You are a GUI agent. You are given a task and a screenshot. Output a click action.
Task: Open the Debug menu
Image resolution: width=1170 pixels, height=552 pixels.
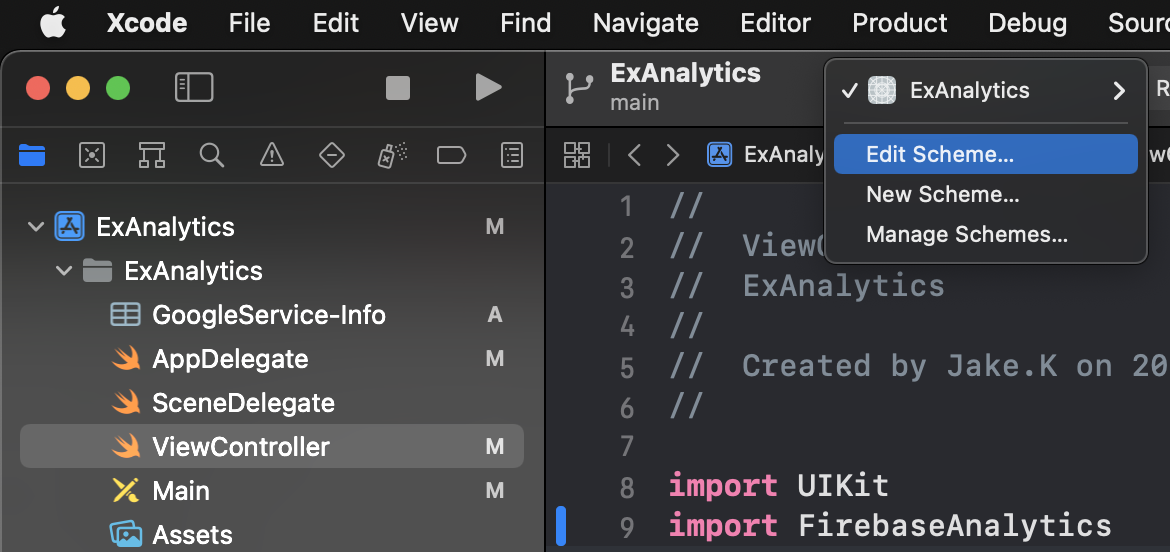point(1027,23)
